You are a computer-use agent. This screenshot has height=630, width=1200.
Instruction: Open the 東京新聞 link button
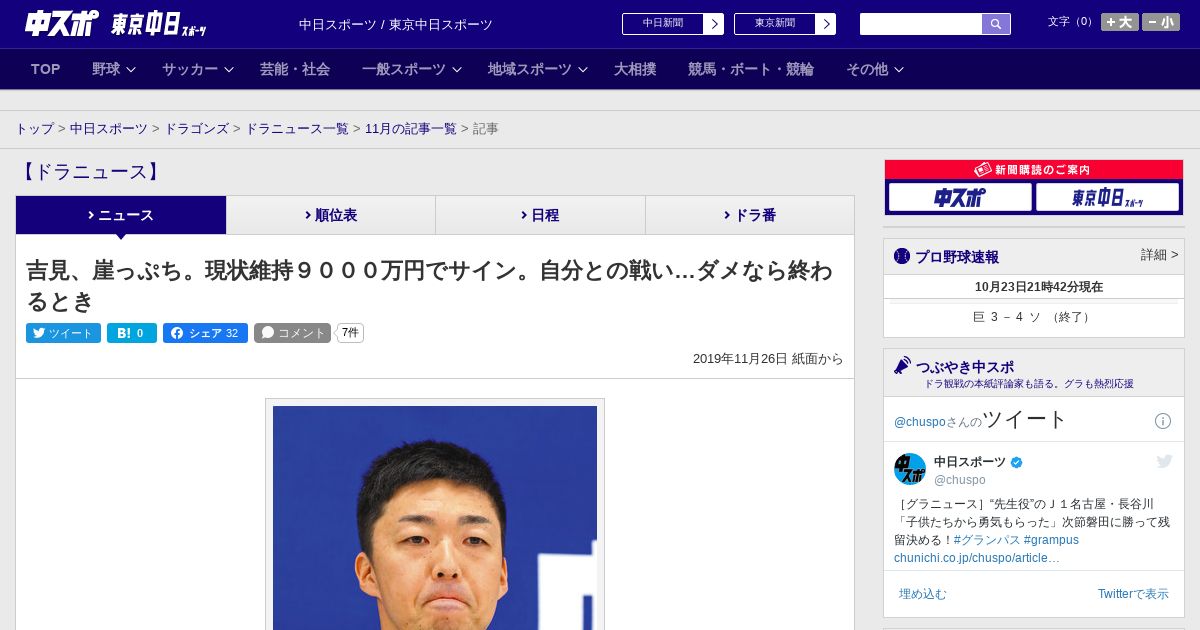click(774, 24)
